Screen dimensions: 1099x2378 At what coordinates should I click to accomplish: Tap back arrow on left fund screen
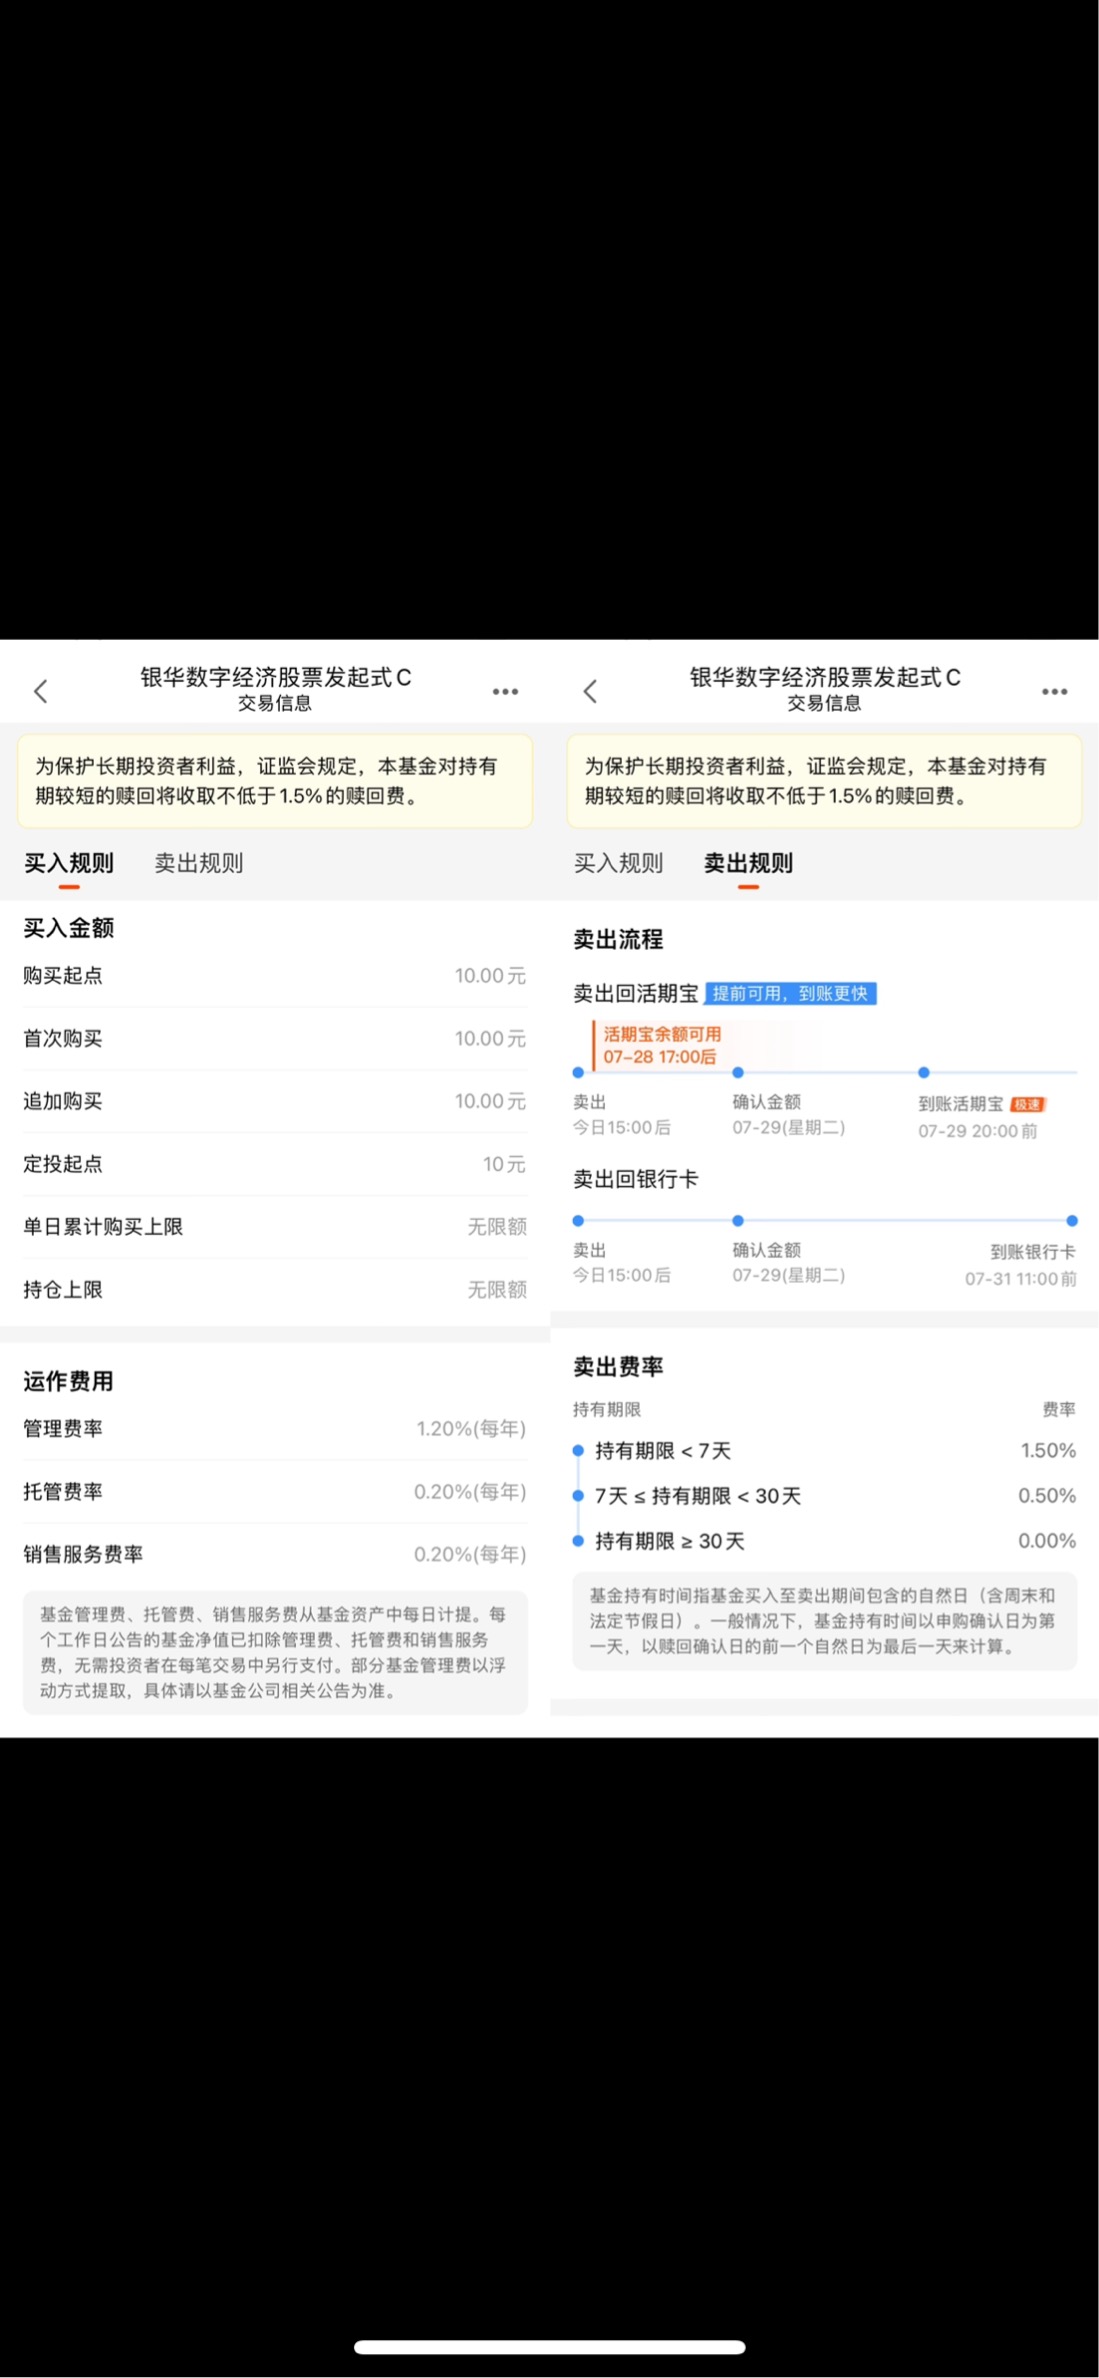[x=41, y=691]
